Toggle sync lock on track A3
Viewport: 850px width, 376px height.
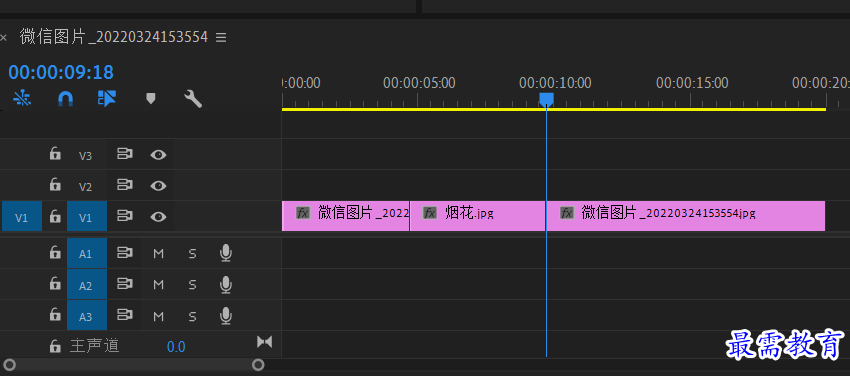pos(125,314)
